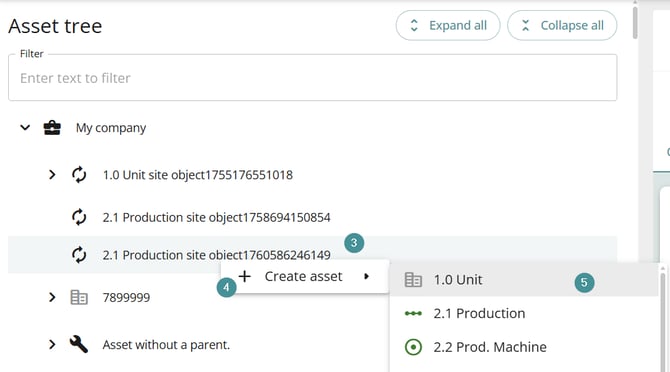Click the Expand all arrows icon
The height and width of the screenshot is (372, 670).
tap(414, 26)
